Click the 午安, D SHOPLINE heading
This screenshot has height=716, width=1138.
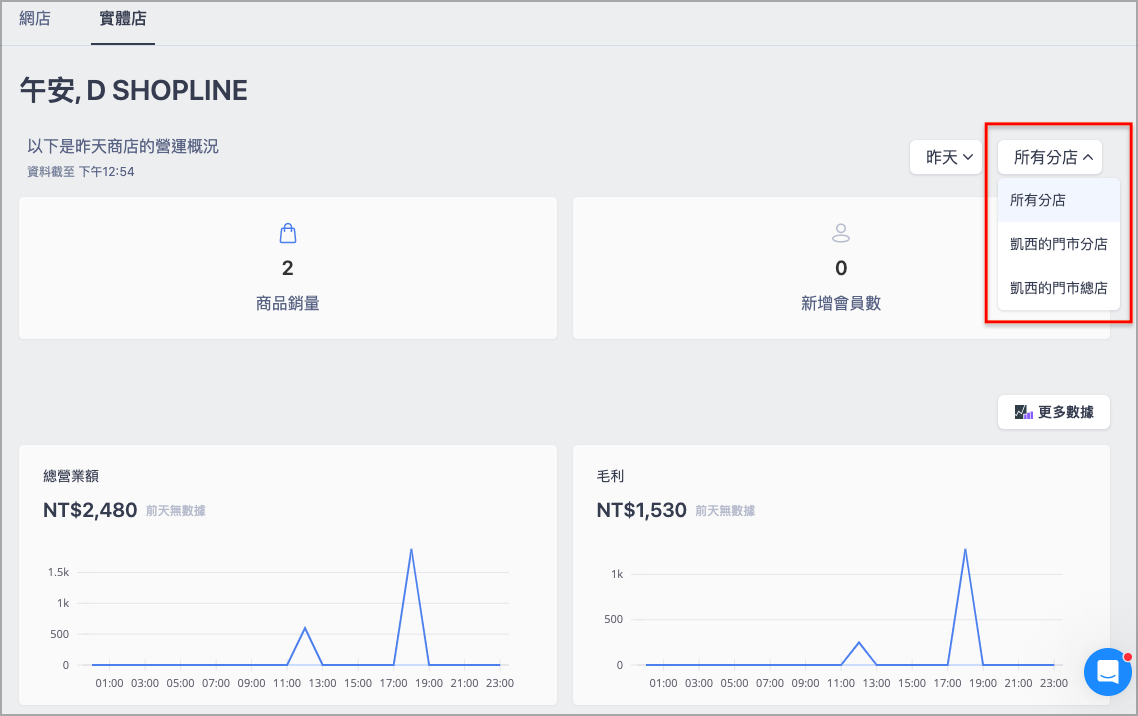[x=134, y=91]
